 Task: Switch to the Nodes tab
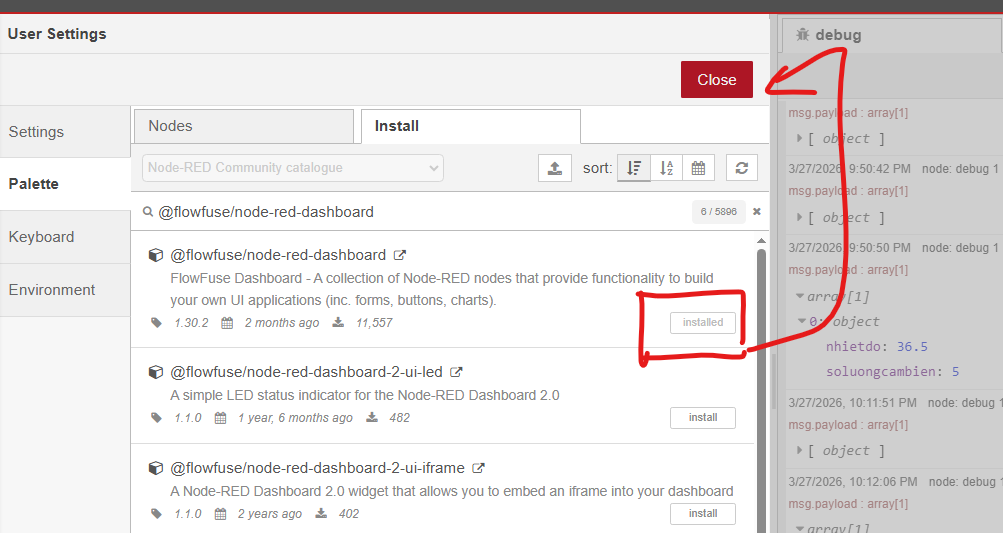point(243,126)
